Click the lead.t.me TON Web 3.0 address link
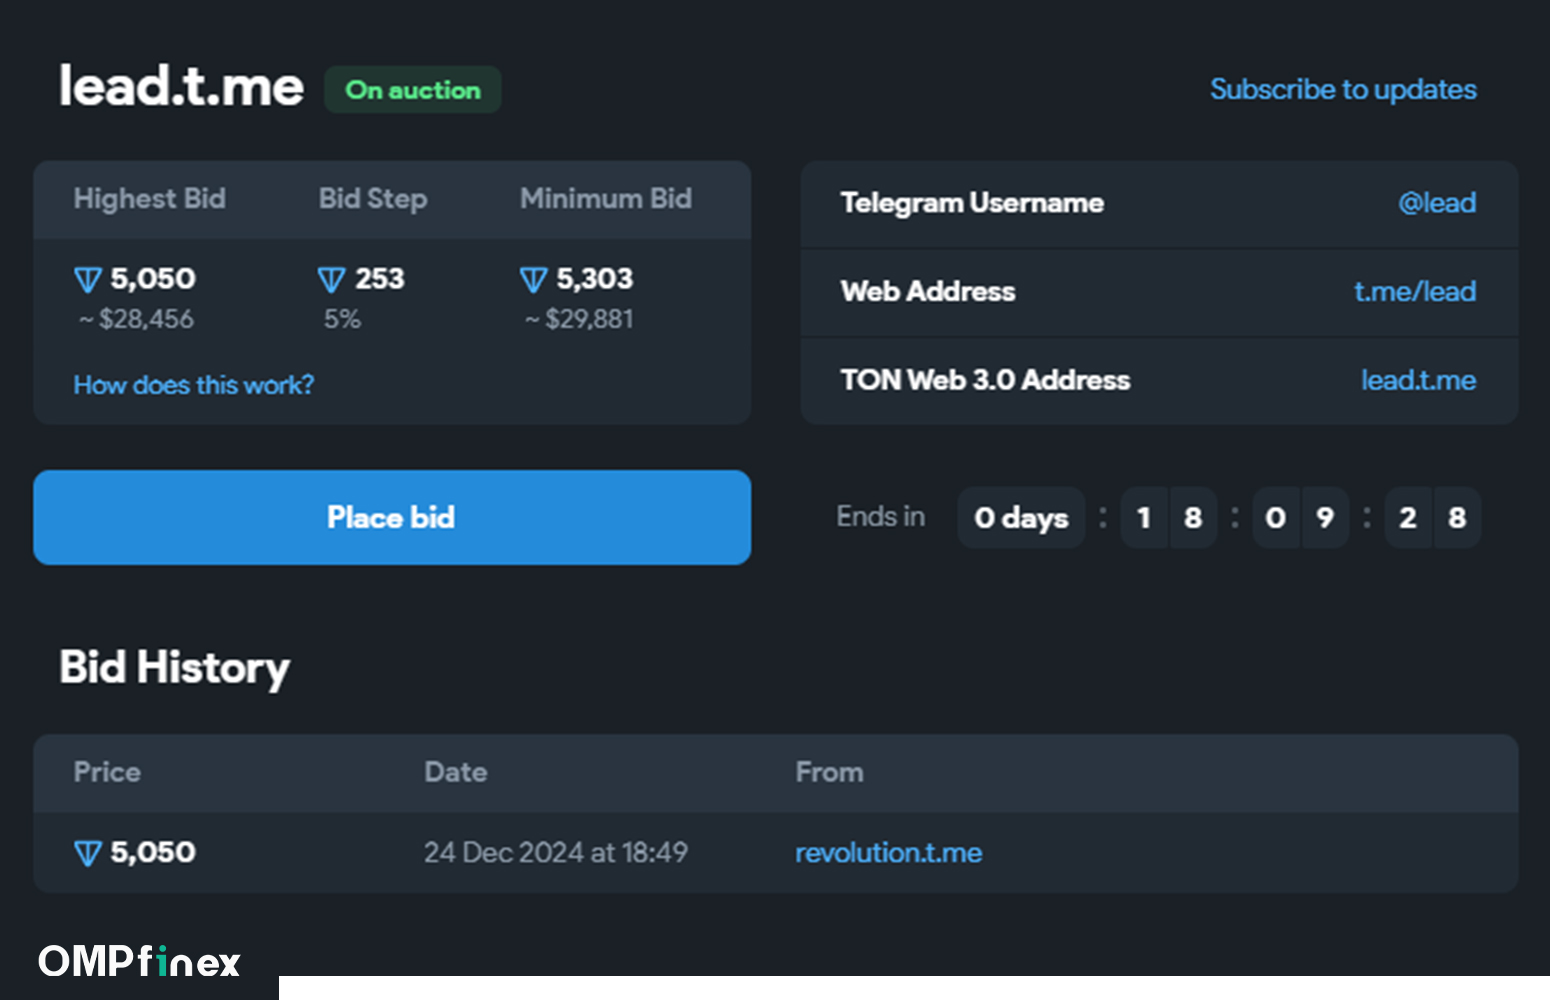1550x1000 pixels. coord(1417,381)
